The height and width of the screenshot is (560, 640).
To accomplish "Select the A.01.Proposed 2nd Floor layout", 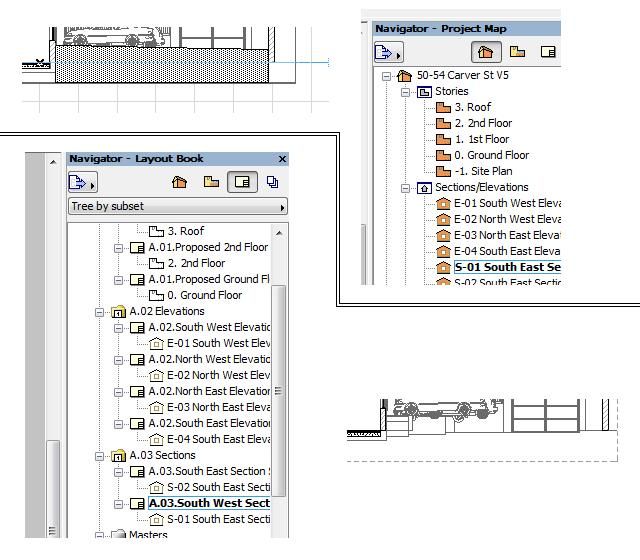I will [x=208, y=247].
